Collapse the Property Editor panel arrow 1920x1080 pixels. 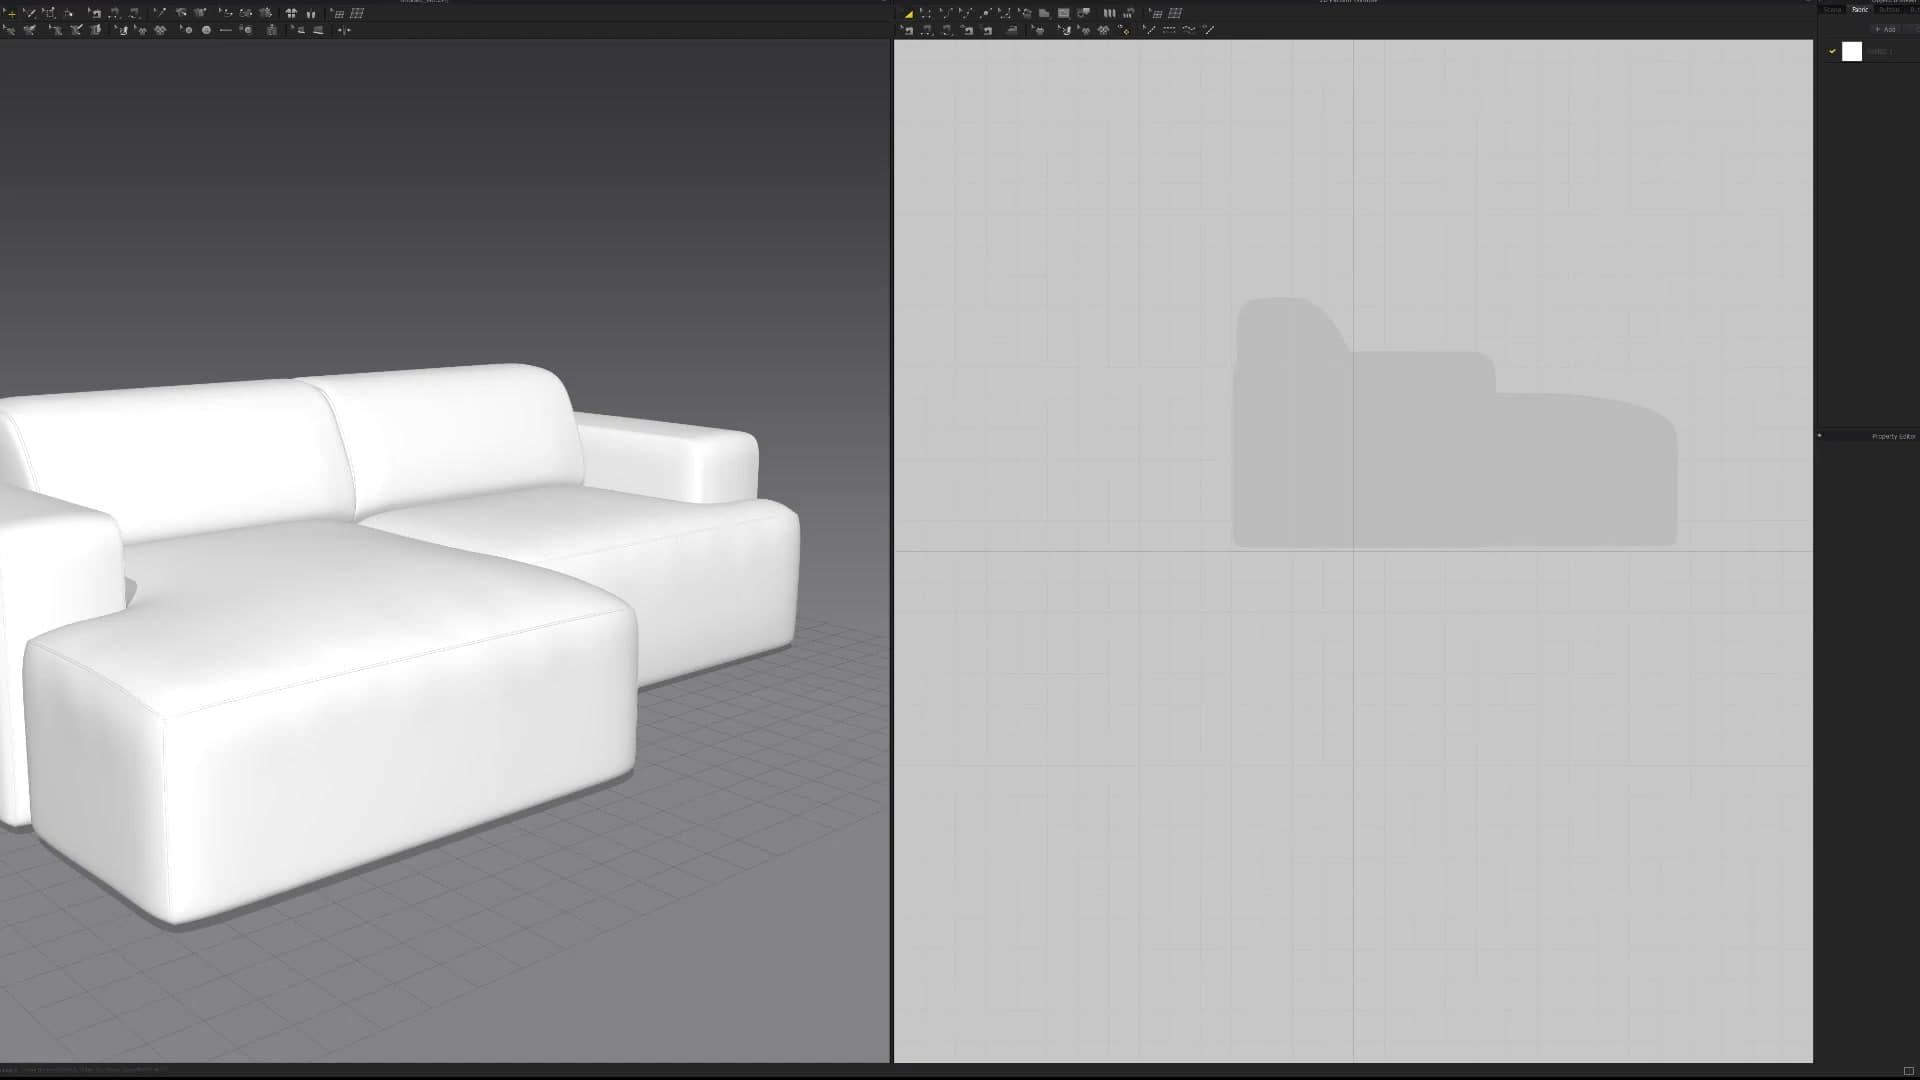click(x=1819, y=436)
